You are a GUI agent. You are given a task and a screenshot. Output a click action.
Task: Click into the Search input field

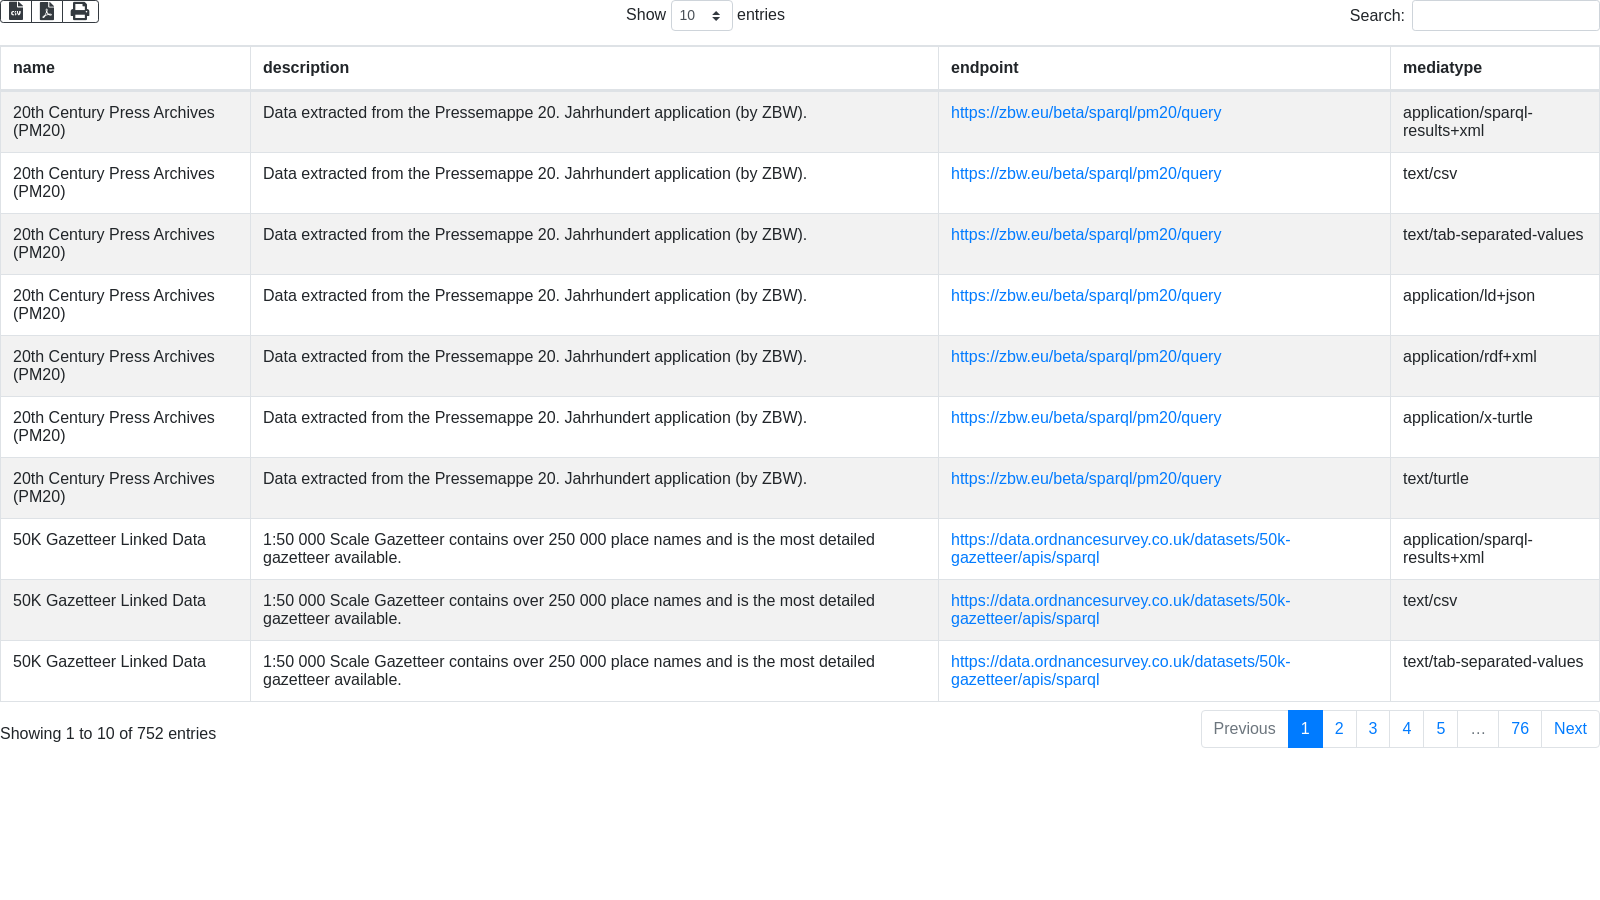[x=1505, y=16]
